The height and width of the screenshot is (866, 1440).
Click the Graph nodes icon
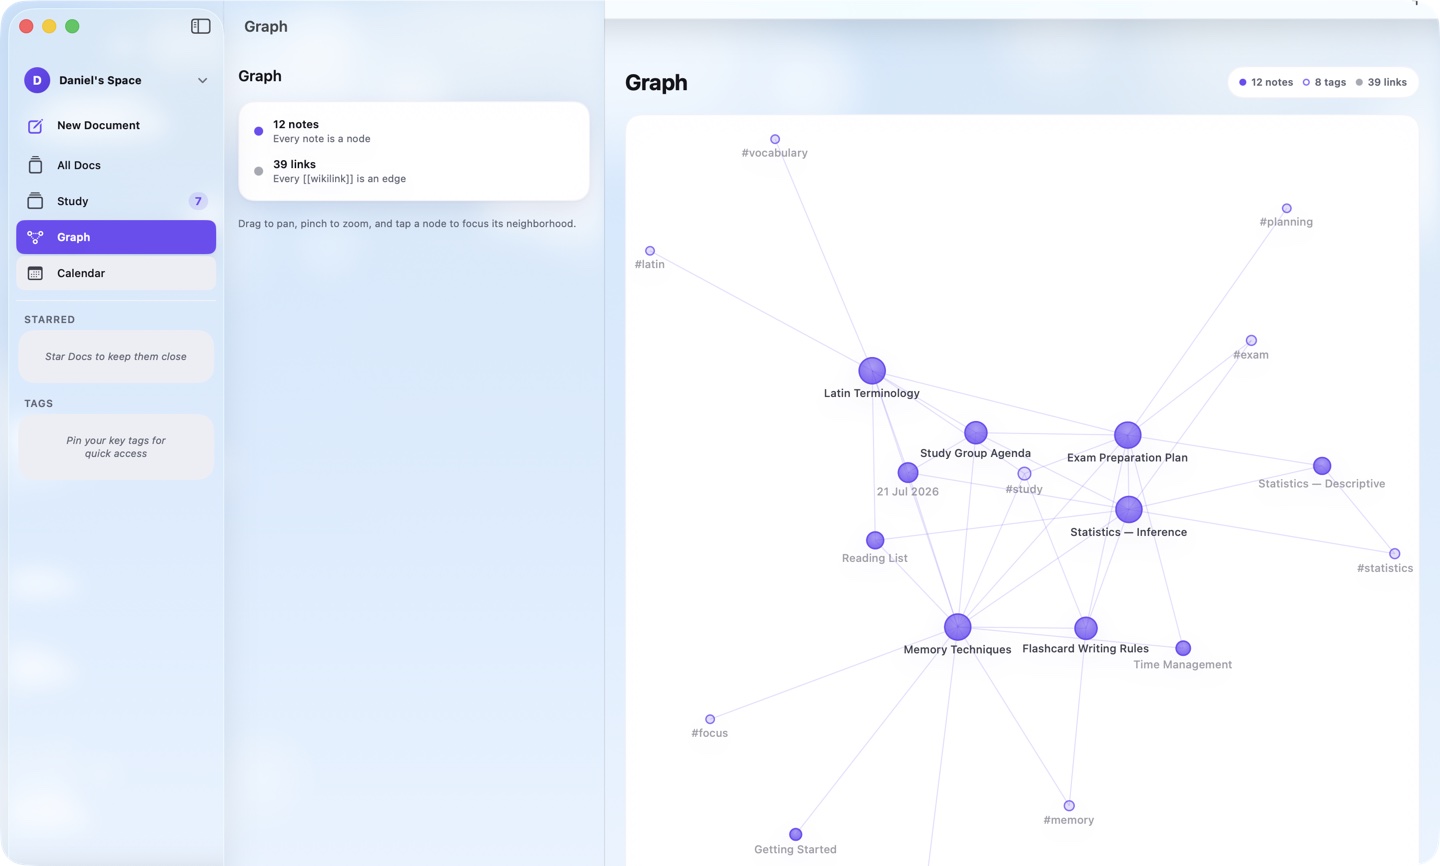[35, 237]
